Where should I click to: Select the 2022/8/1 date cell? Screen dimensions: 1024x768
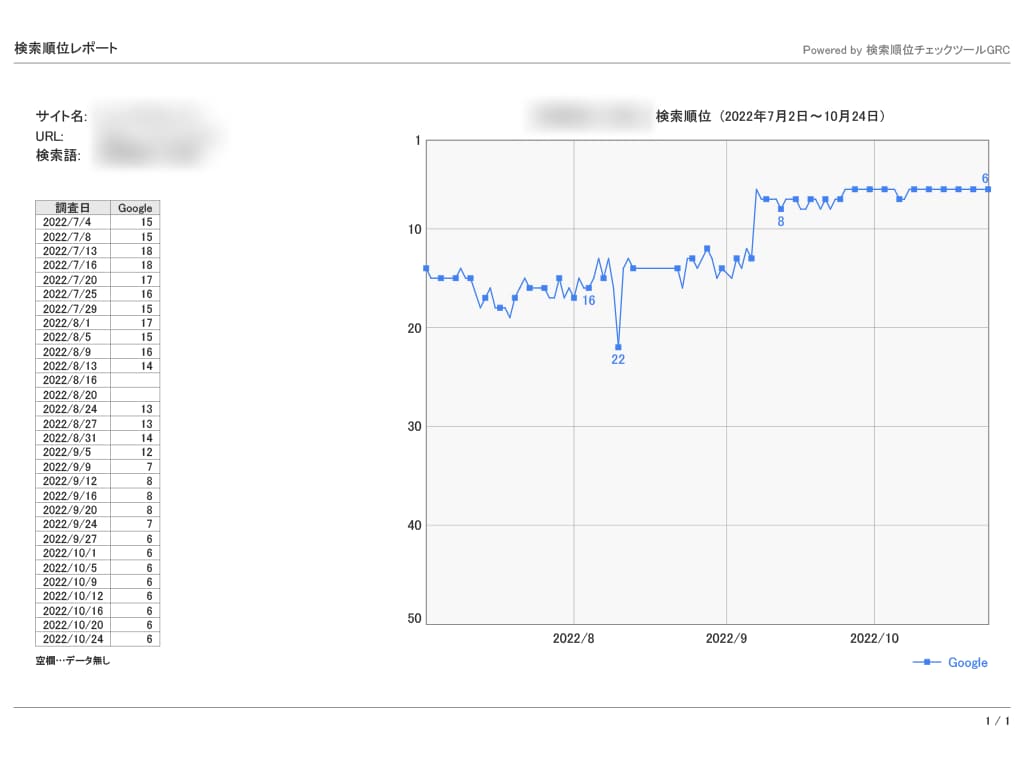click(x=72, y=323)
